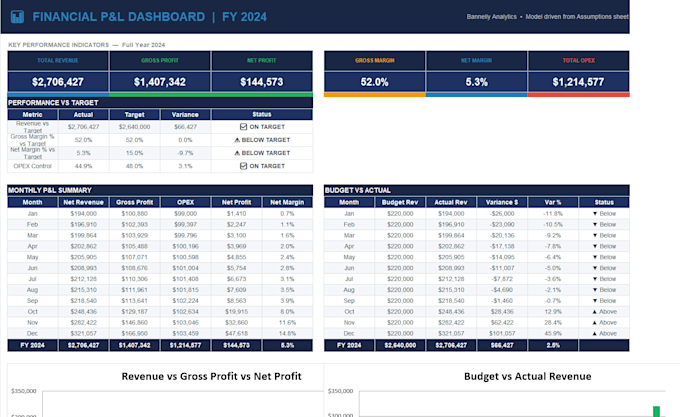
Task: Select the 2.5% FY 2024 total Var % cell
Action: (553, 345)
